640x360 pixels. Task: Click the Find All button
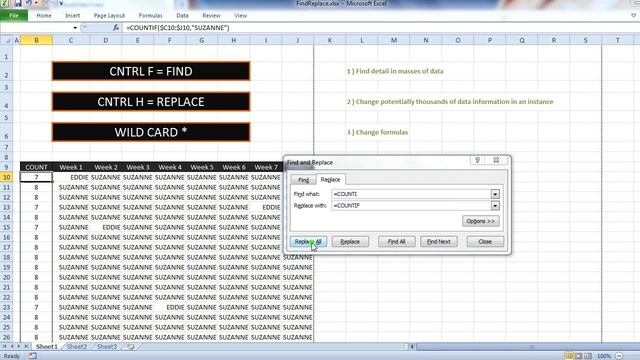(396, 242)
